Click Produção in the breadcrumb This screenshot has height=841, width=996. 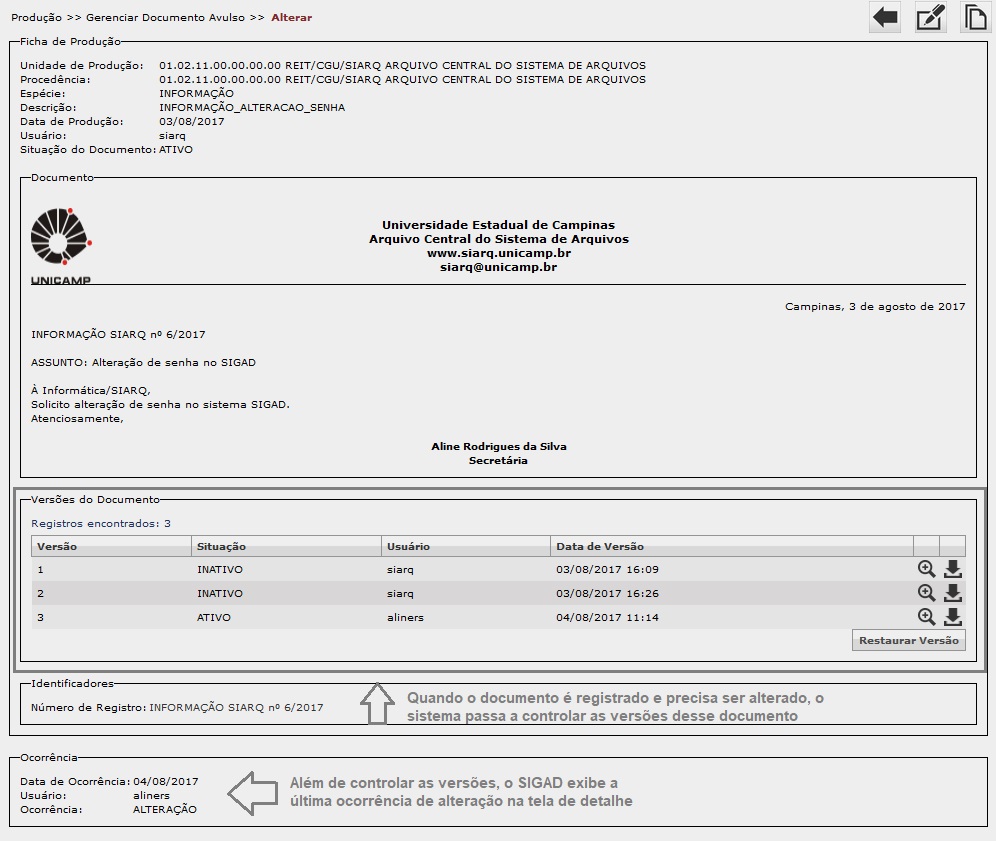click(x=37, y=18)
